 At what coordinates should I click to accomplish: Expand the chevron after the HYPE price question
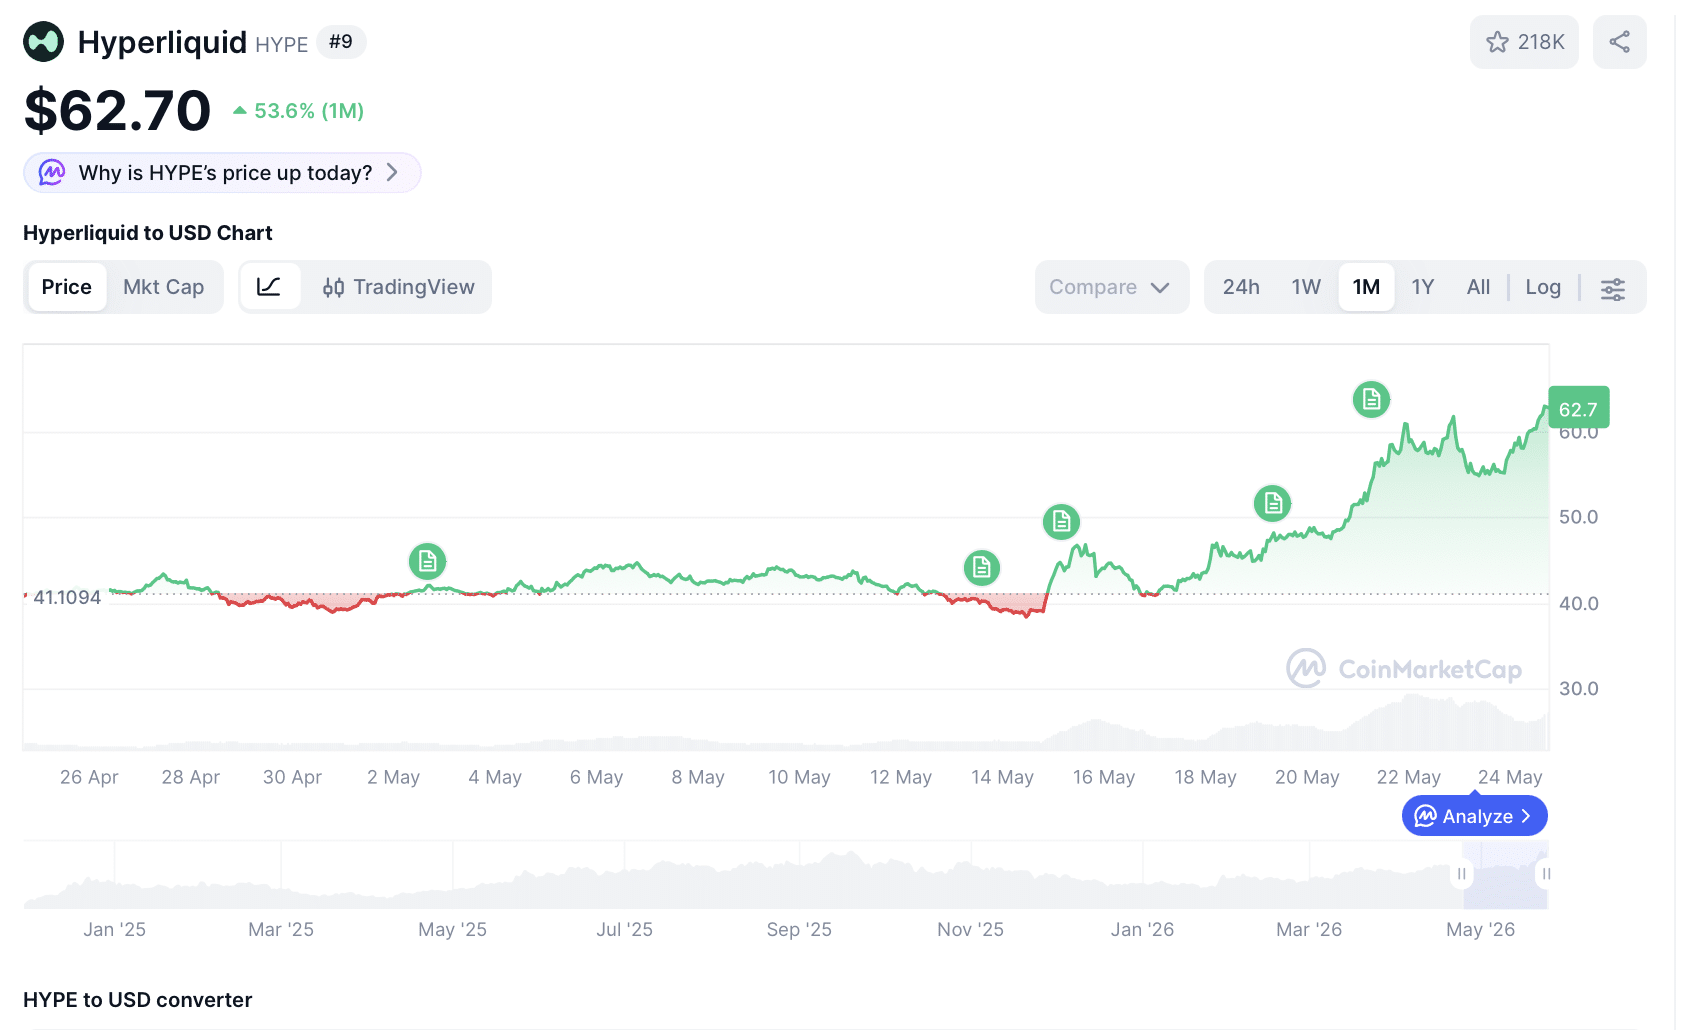pos(392,173)
